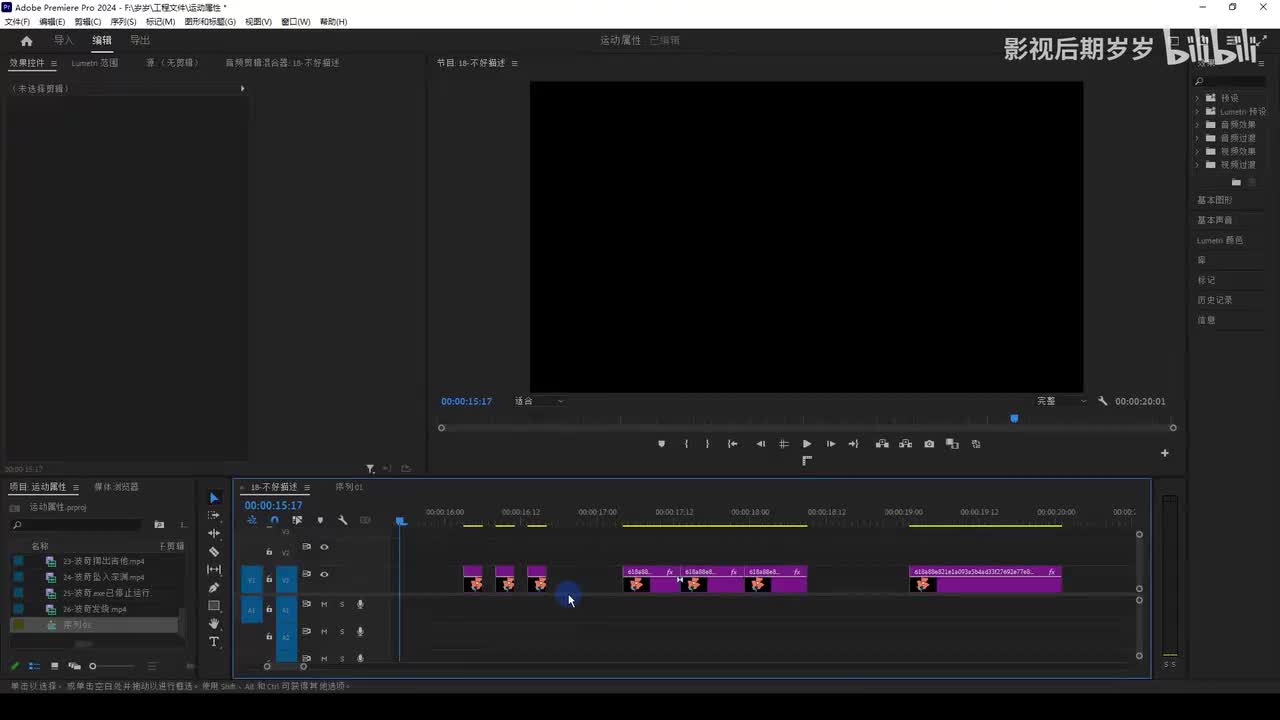This screenshot has width=1280, height=720.
Task: Switch Project panel to icon view
Action: tap(54, 666)
